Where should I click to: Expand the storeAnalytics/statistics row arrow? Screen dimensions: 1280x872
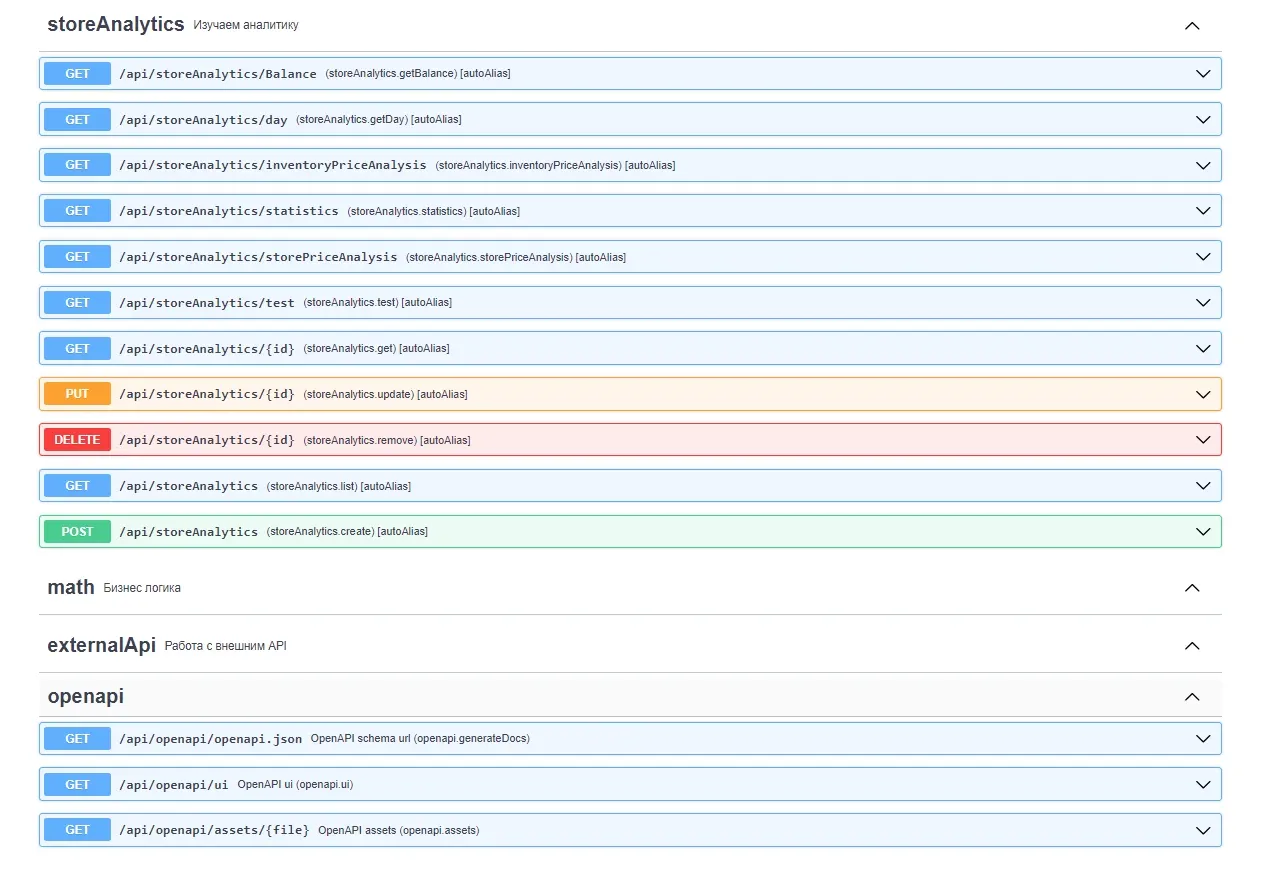[1203, 211]
